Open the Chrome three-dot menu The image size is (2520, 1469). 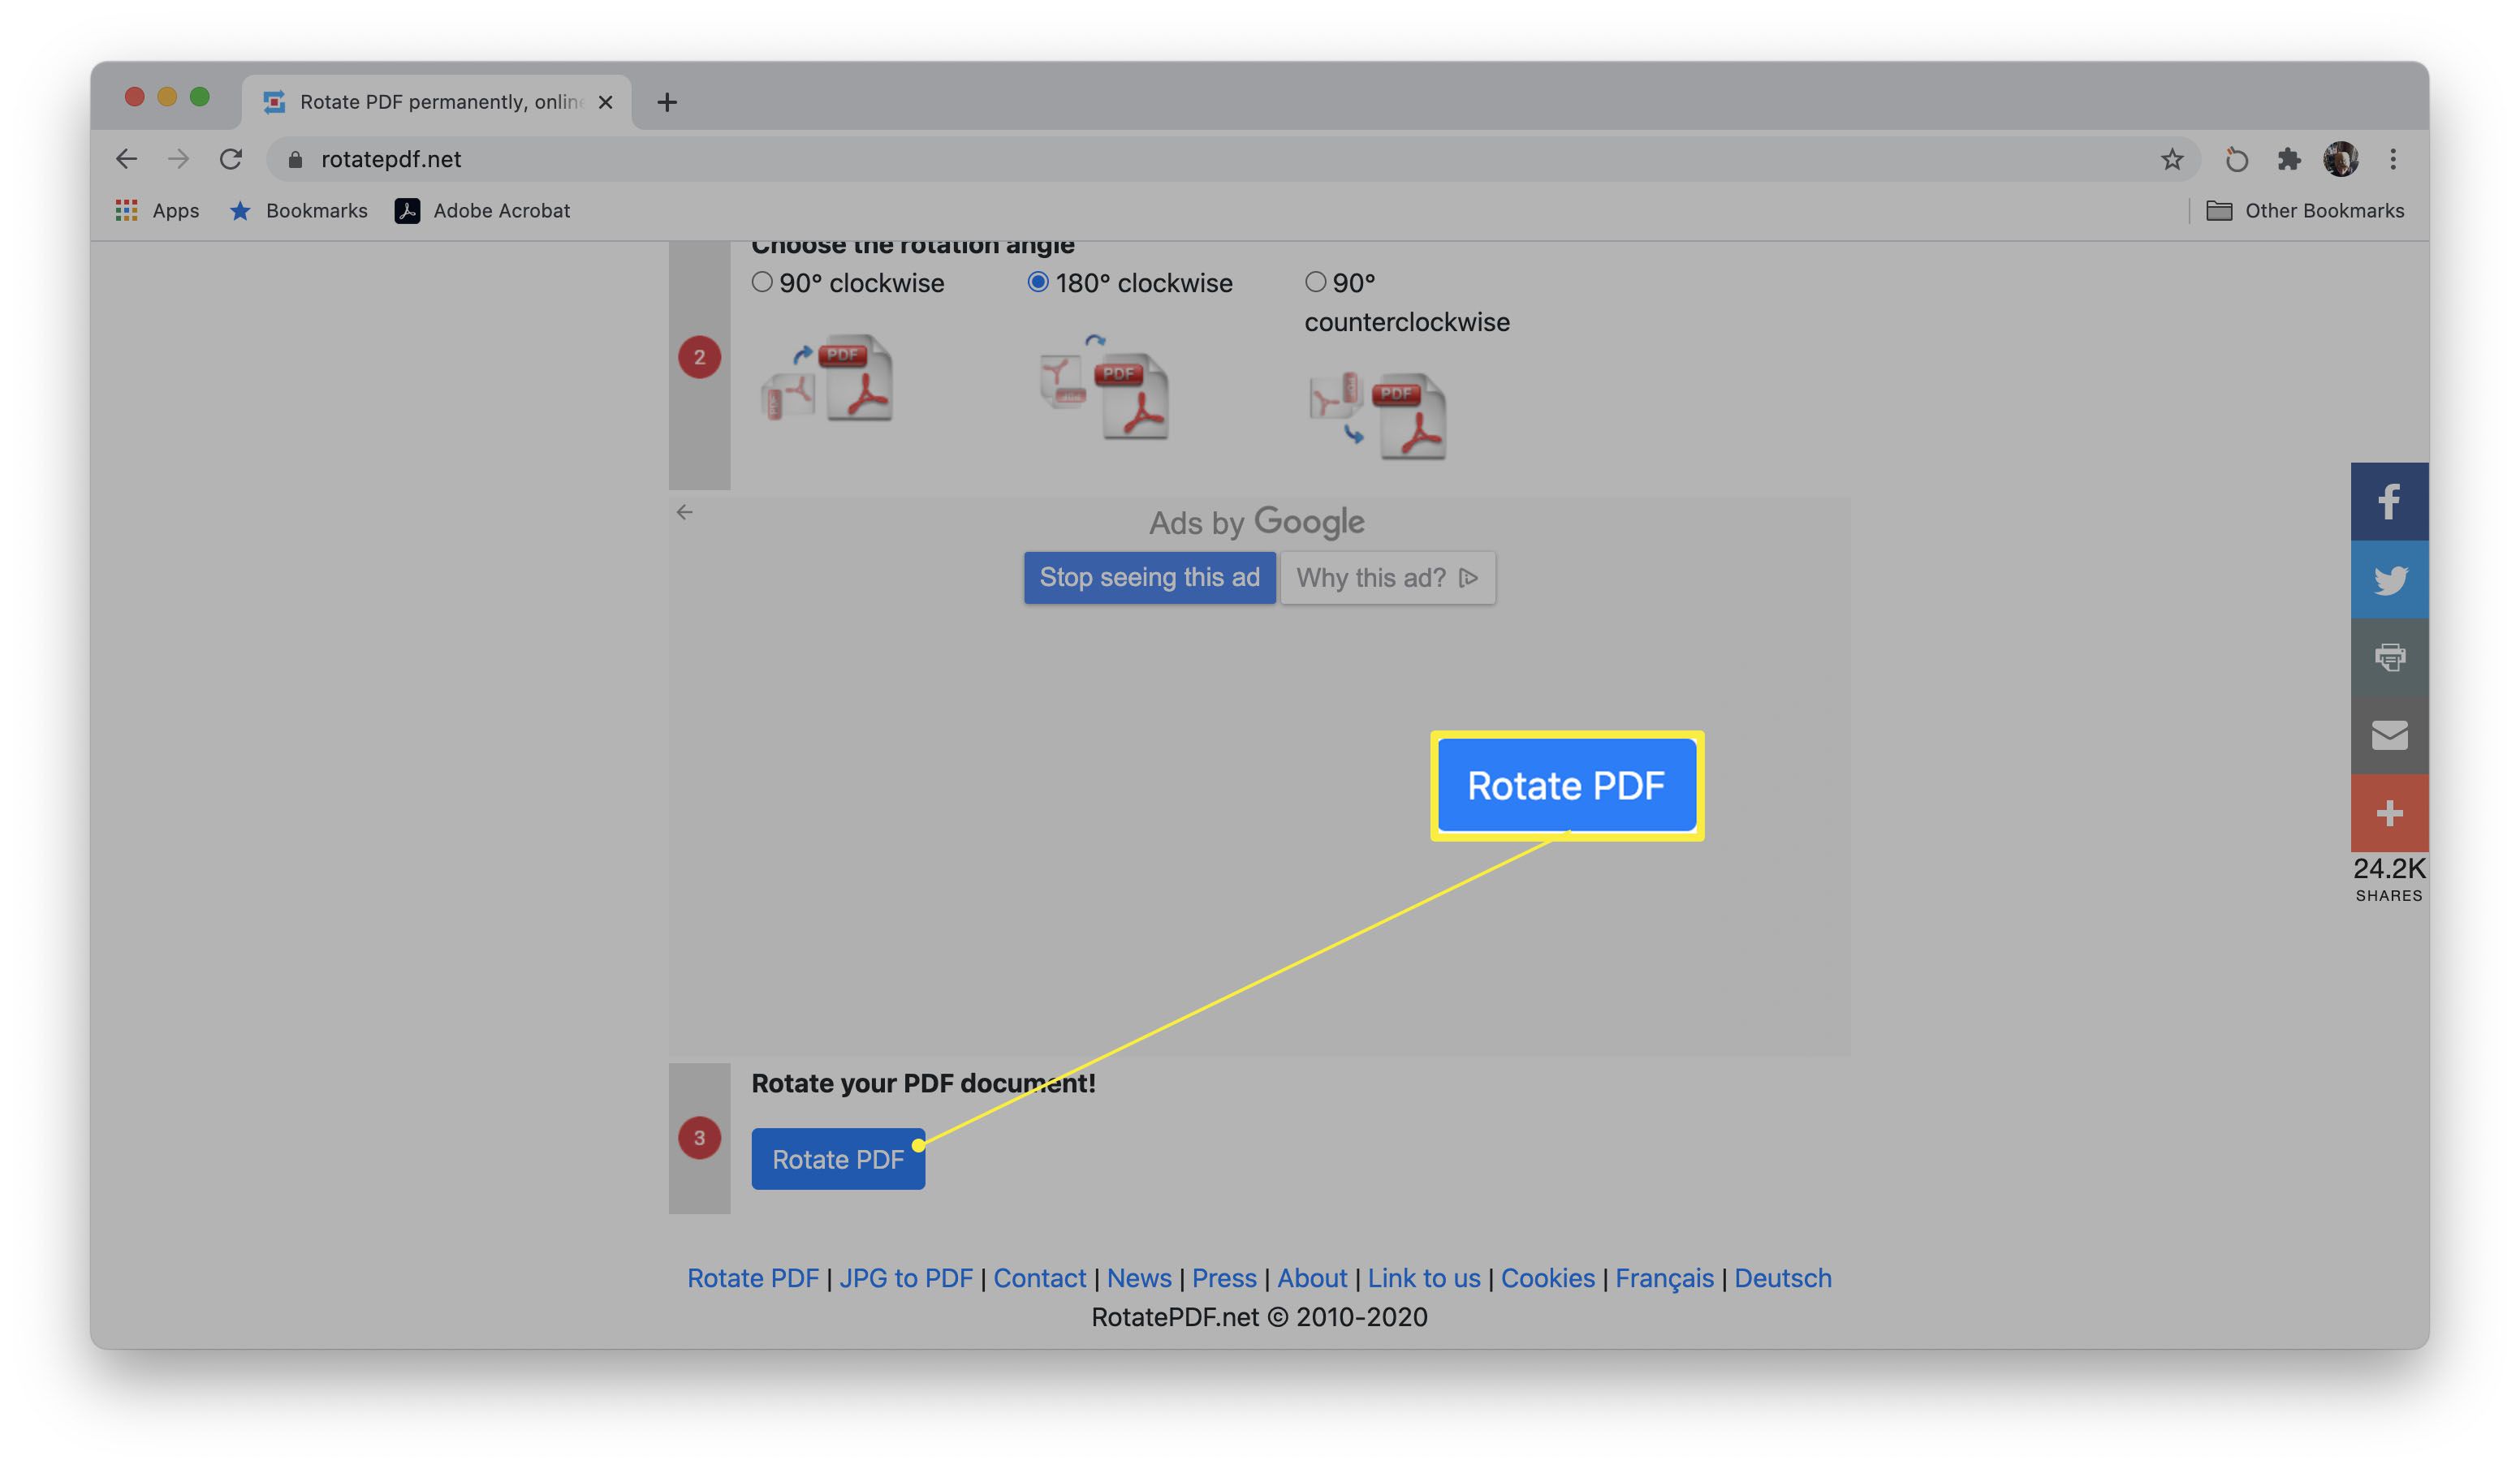click(x=2393, y=159)
